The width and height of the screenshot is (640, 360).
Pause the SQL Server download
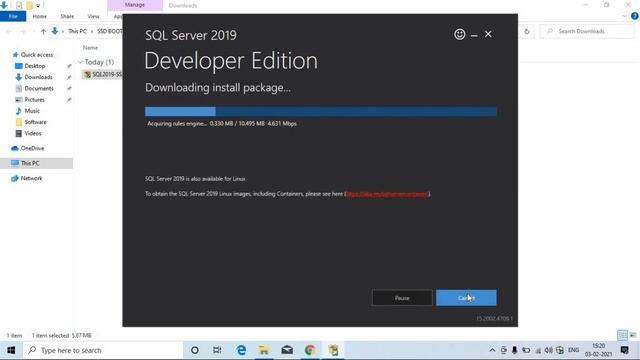tap(402, 298)
